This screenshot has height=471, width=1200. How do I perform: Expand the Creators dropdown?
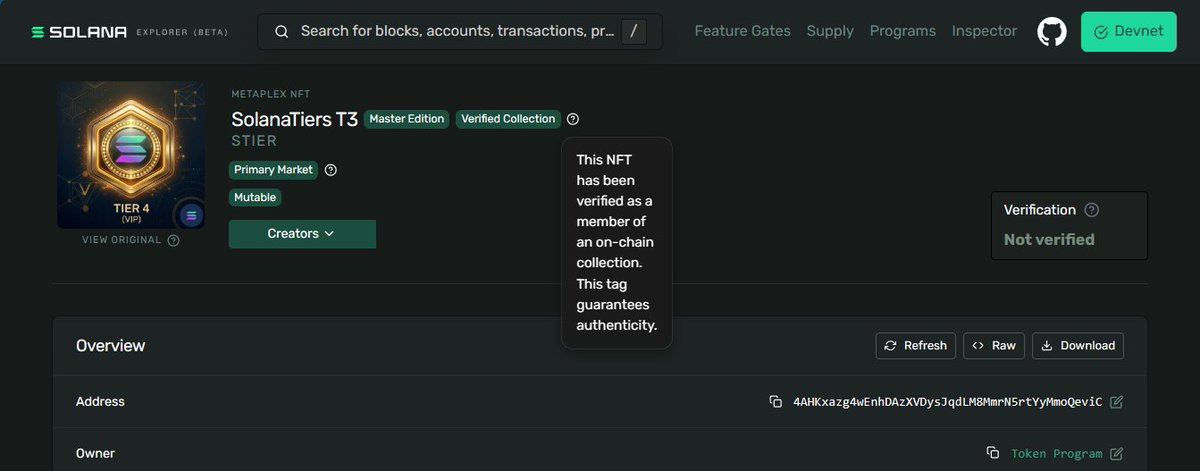pos(302,234)
